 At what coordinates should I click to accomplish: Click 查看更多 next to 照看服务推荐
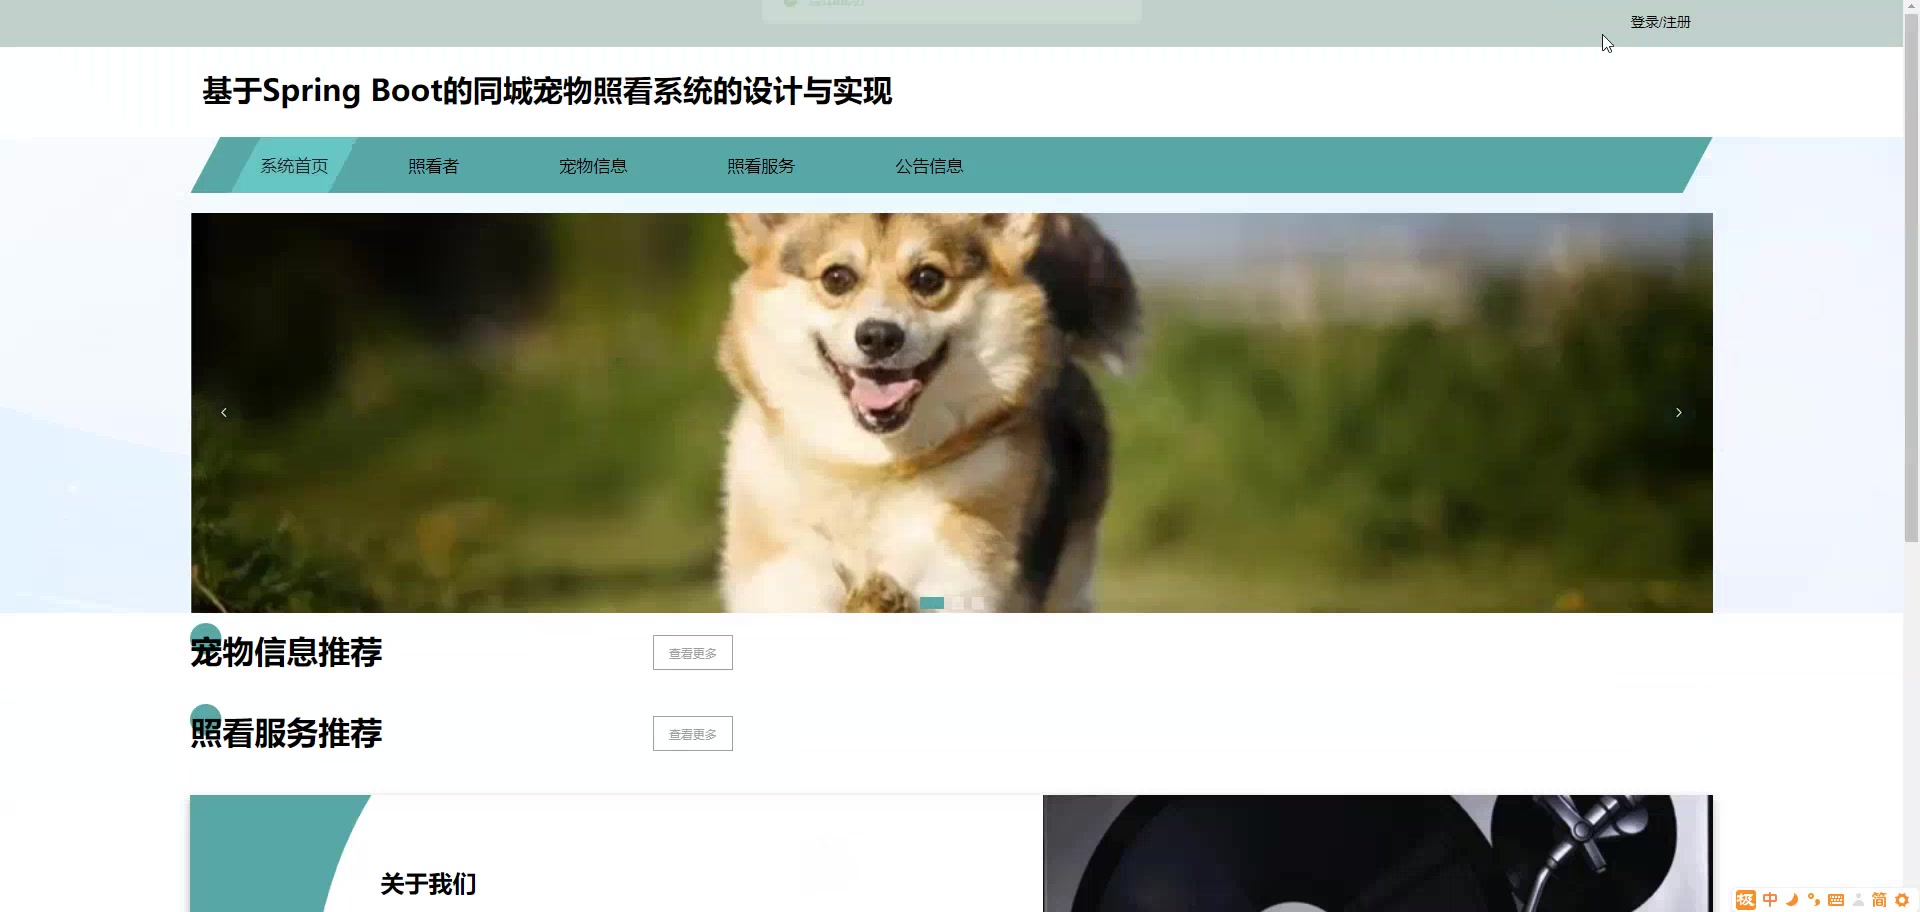(x=693, y=734)
